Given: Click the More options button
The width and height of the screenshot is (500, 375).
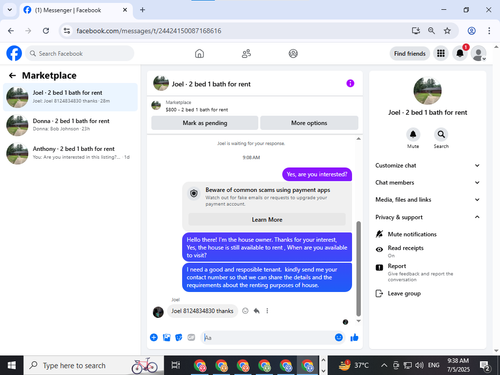Looking at the screenshot, I should [309, 123].
